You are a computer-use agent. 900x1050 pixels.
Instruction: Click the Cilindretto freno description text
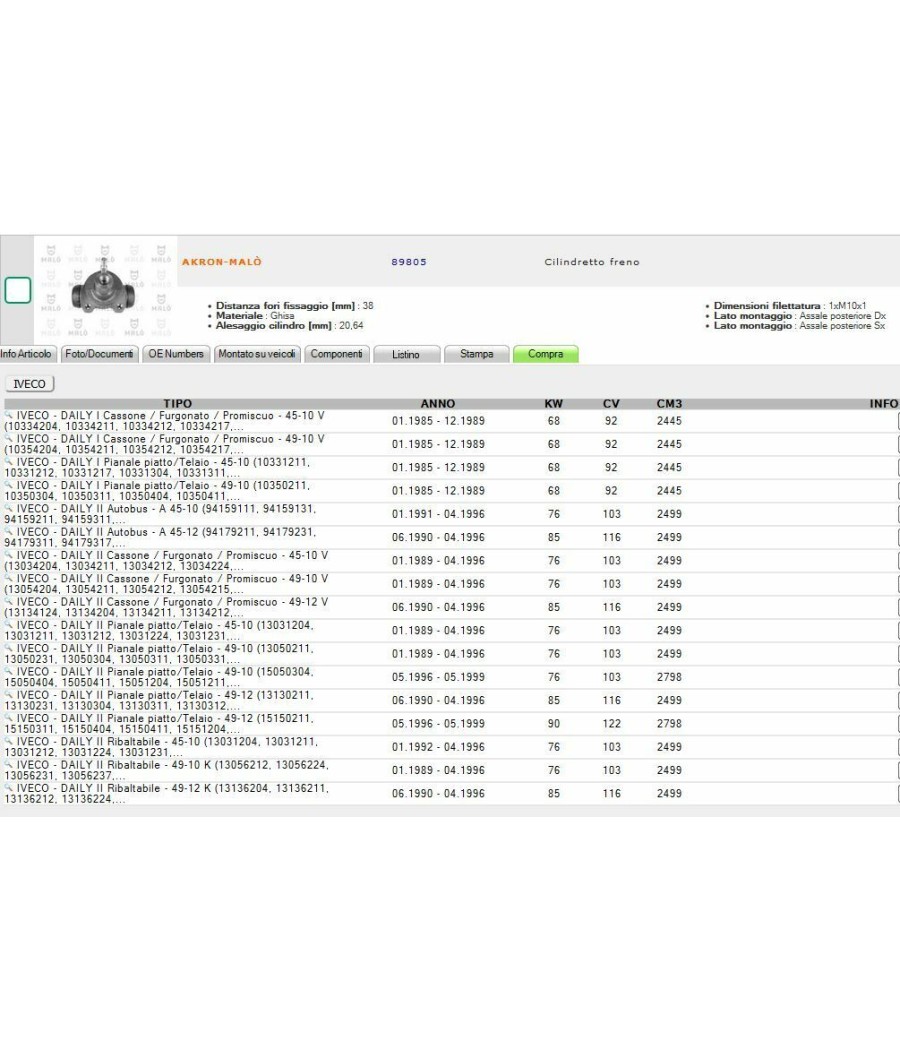point(592,262)
